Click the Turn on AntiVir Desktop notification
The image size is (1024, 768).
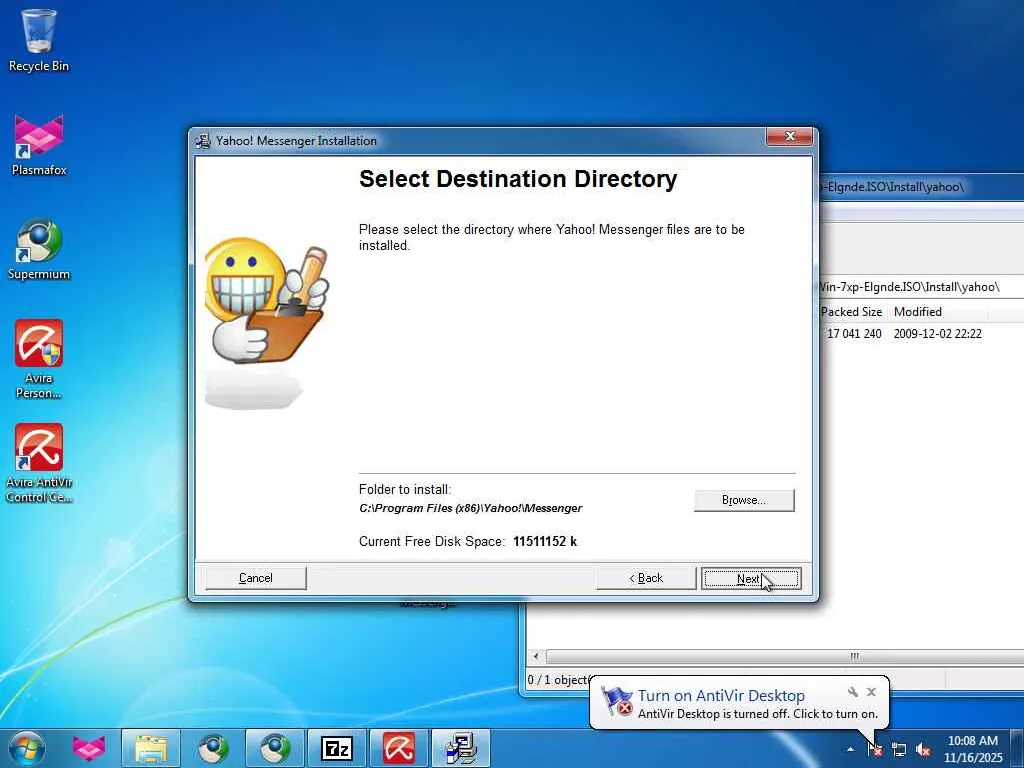pyautogui.click(x=721, y=696)
